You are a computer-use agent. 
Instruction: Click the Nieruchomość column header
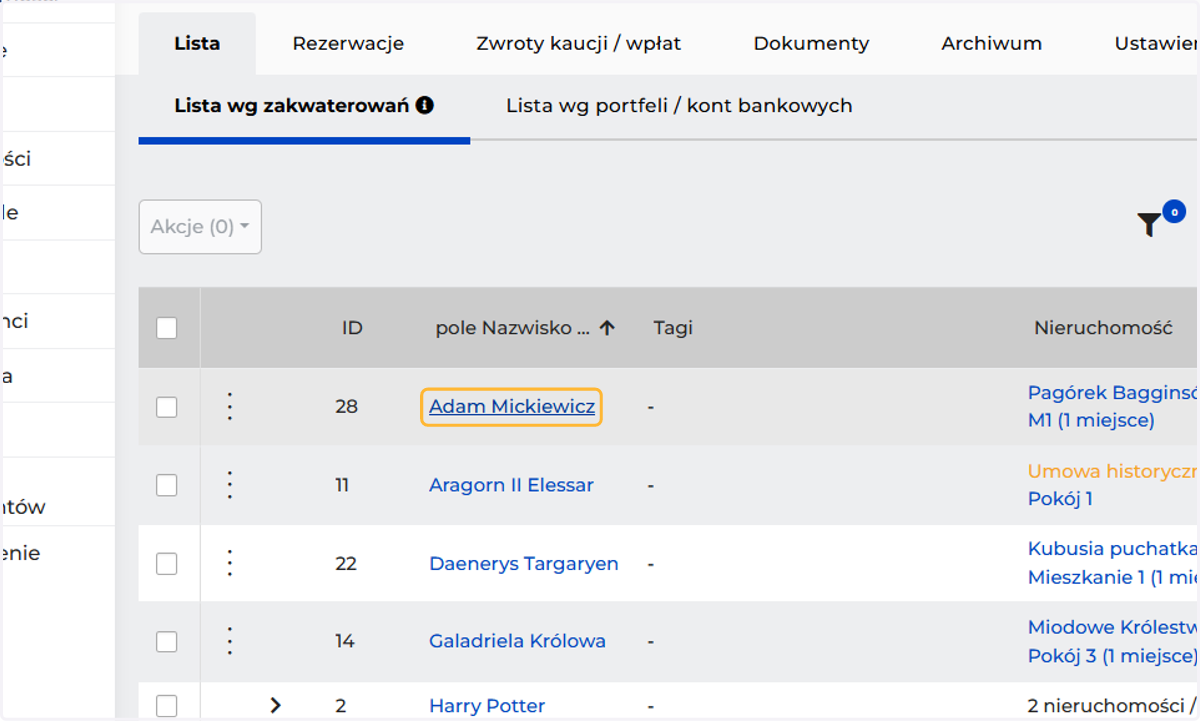1103,328
